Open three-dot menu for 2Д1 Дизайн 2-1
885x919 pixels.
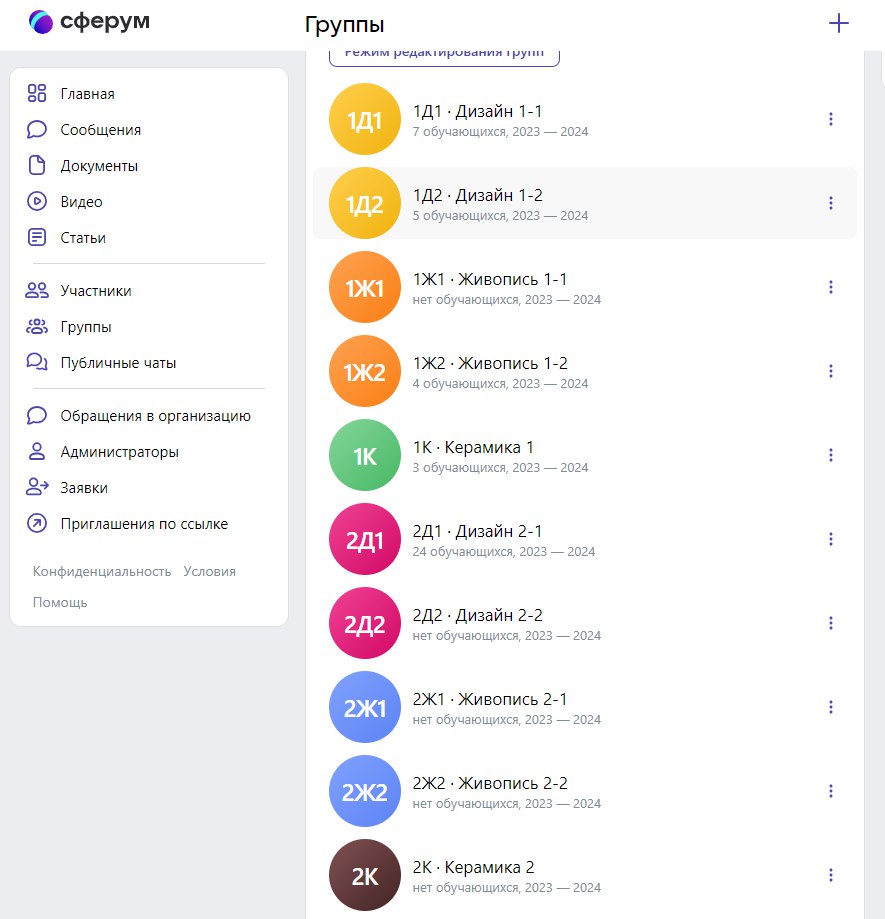(x=830, y=539)
